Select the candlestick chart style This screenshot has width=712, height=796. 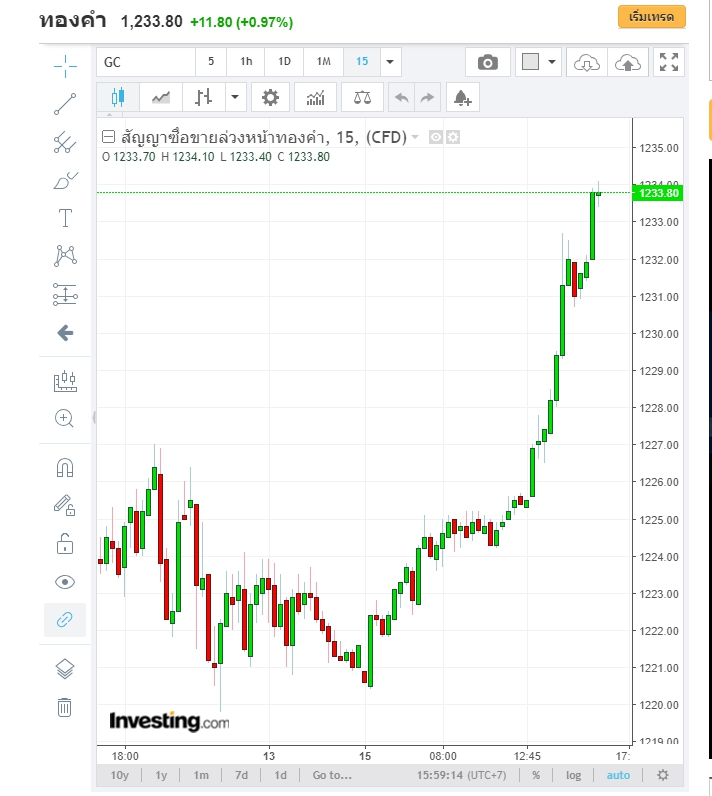point(118,97)
